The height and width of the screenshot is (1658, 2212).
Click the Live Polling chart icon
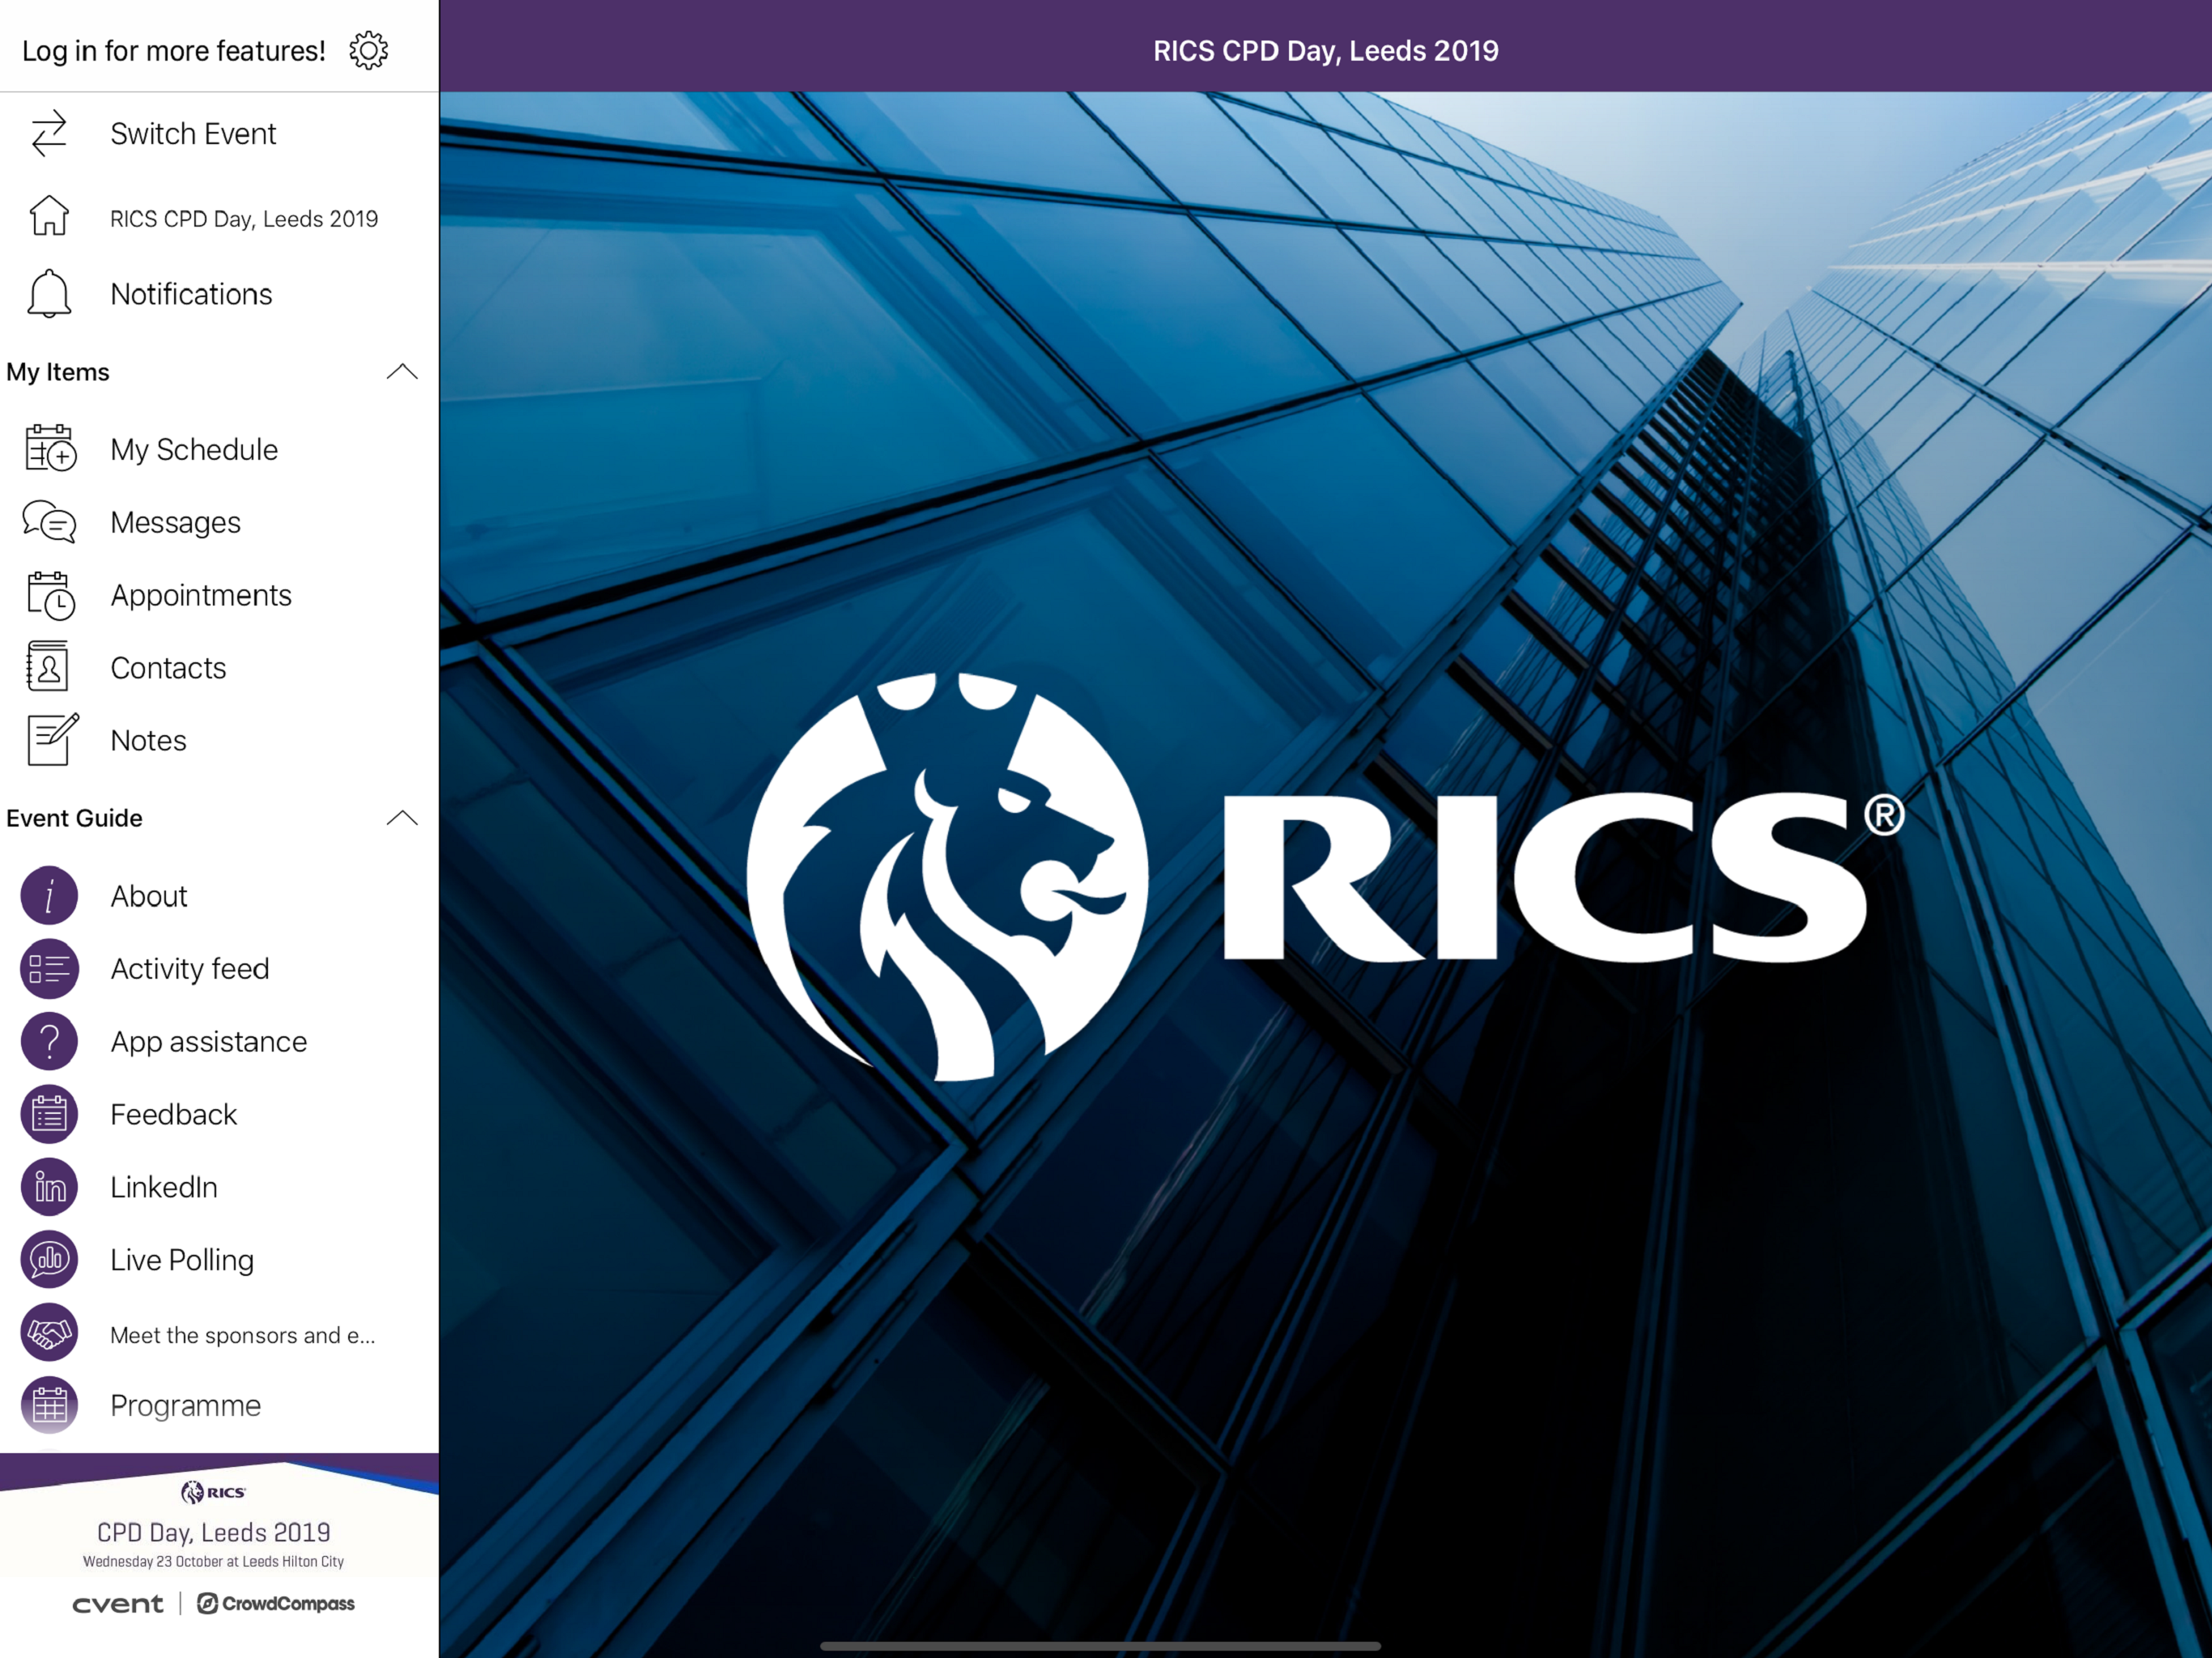coord(49,1260)
